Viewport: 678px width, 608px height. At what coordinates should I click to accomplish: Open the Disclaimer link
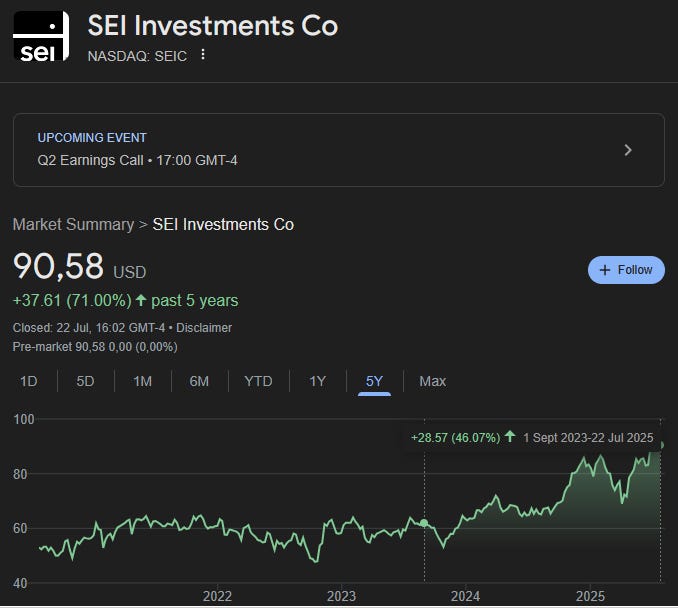tap(204, 328)
